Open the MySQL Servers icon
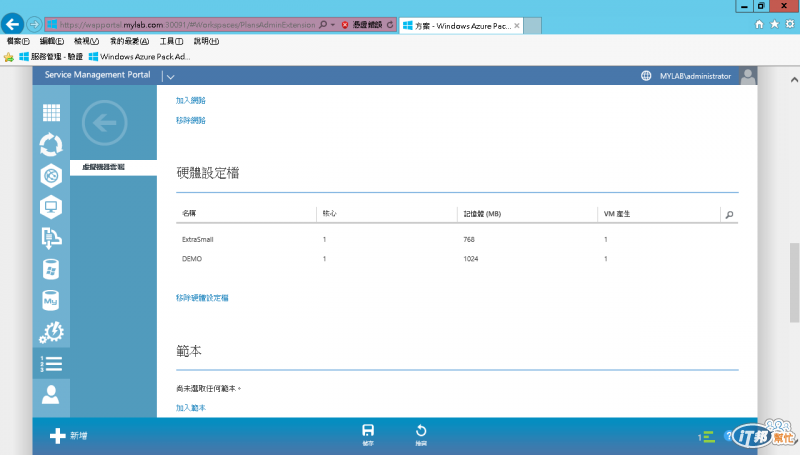800x455 pixels. tap(51, 300)
